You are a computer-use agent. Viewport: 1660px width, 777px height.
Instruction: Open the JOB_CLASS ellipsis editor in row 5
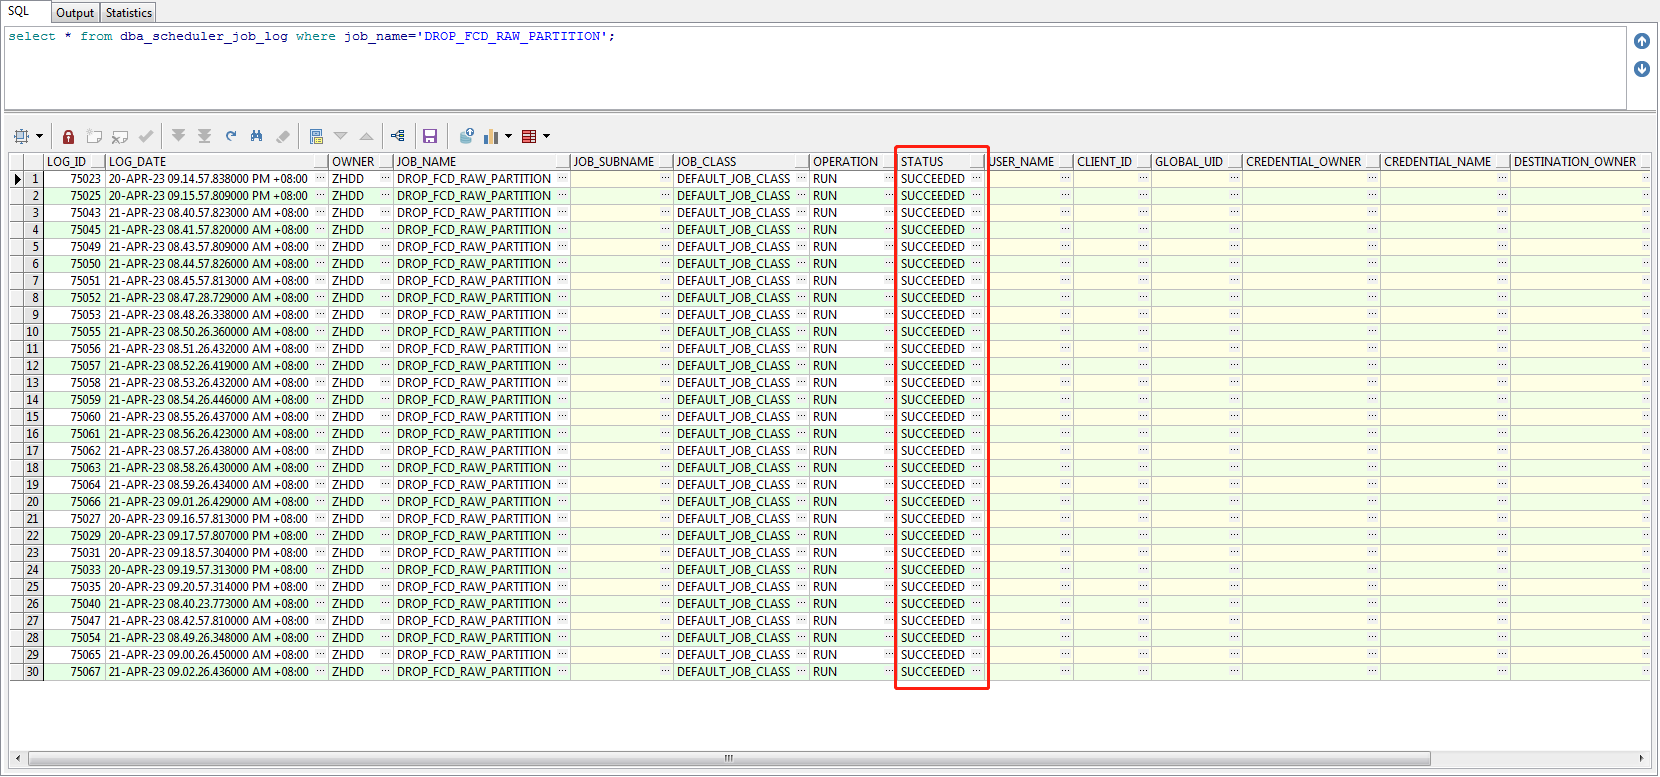802,247
